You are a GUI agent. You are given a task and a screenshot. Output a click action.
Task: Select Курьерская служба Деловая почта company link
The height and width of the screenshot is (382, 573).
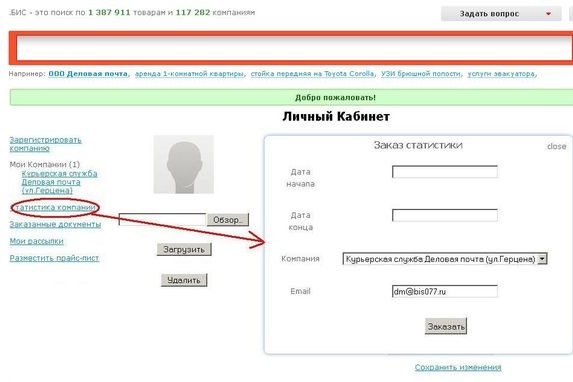(x=59, y=182)
